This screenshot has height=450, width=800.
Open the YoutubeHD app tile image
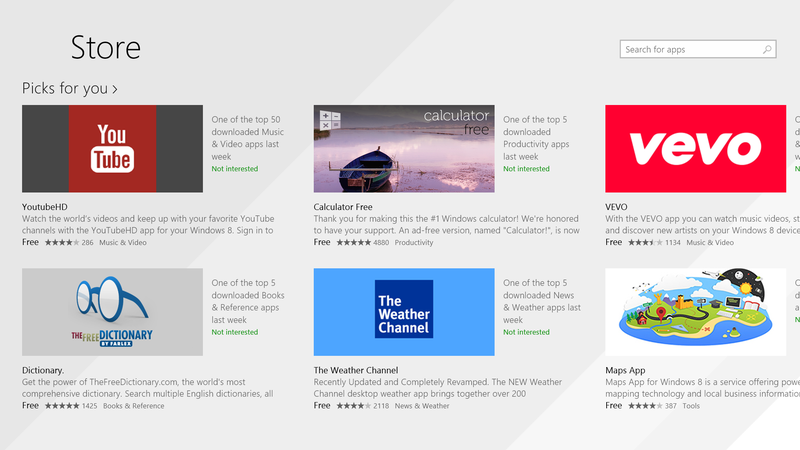click(112, 148)
